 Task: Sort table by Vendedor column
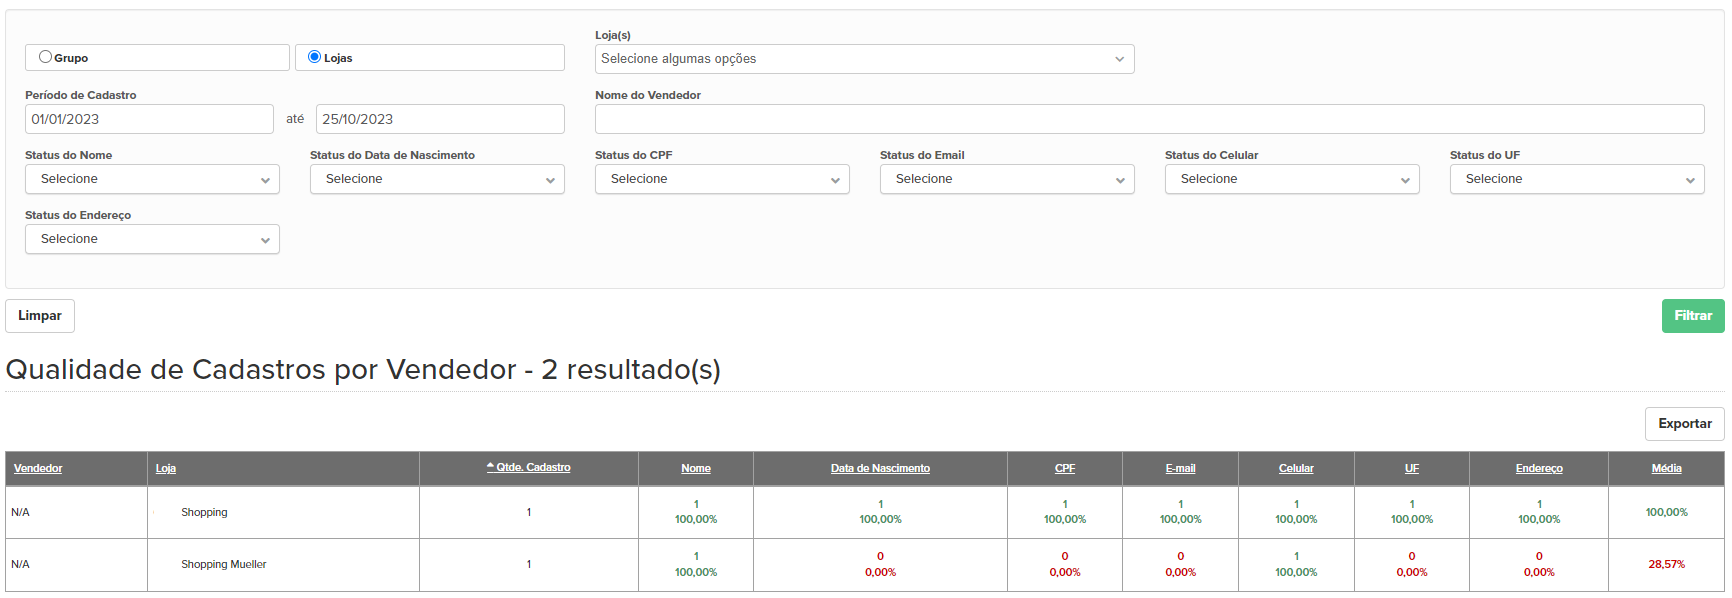coord(38,468)
